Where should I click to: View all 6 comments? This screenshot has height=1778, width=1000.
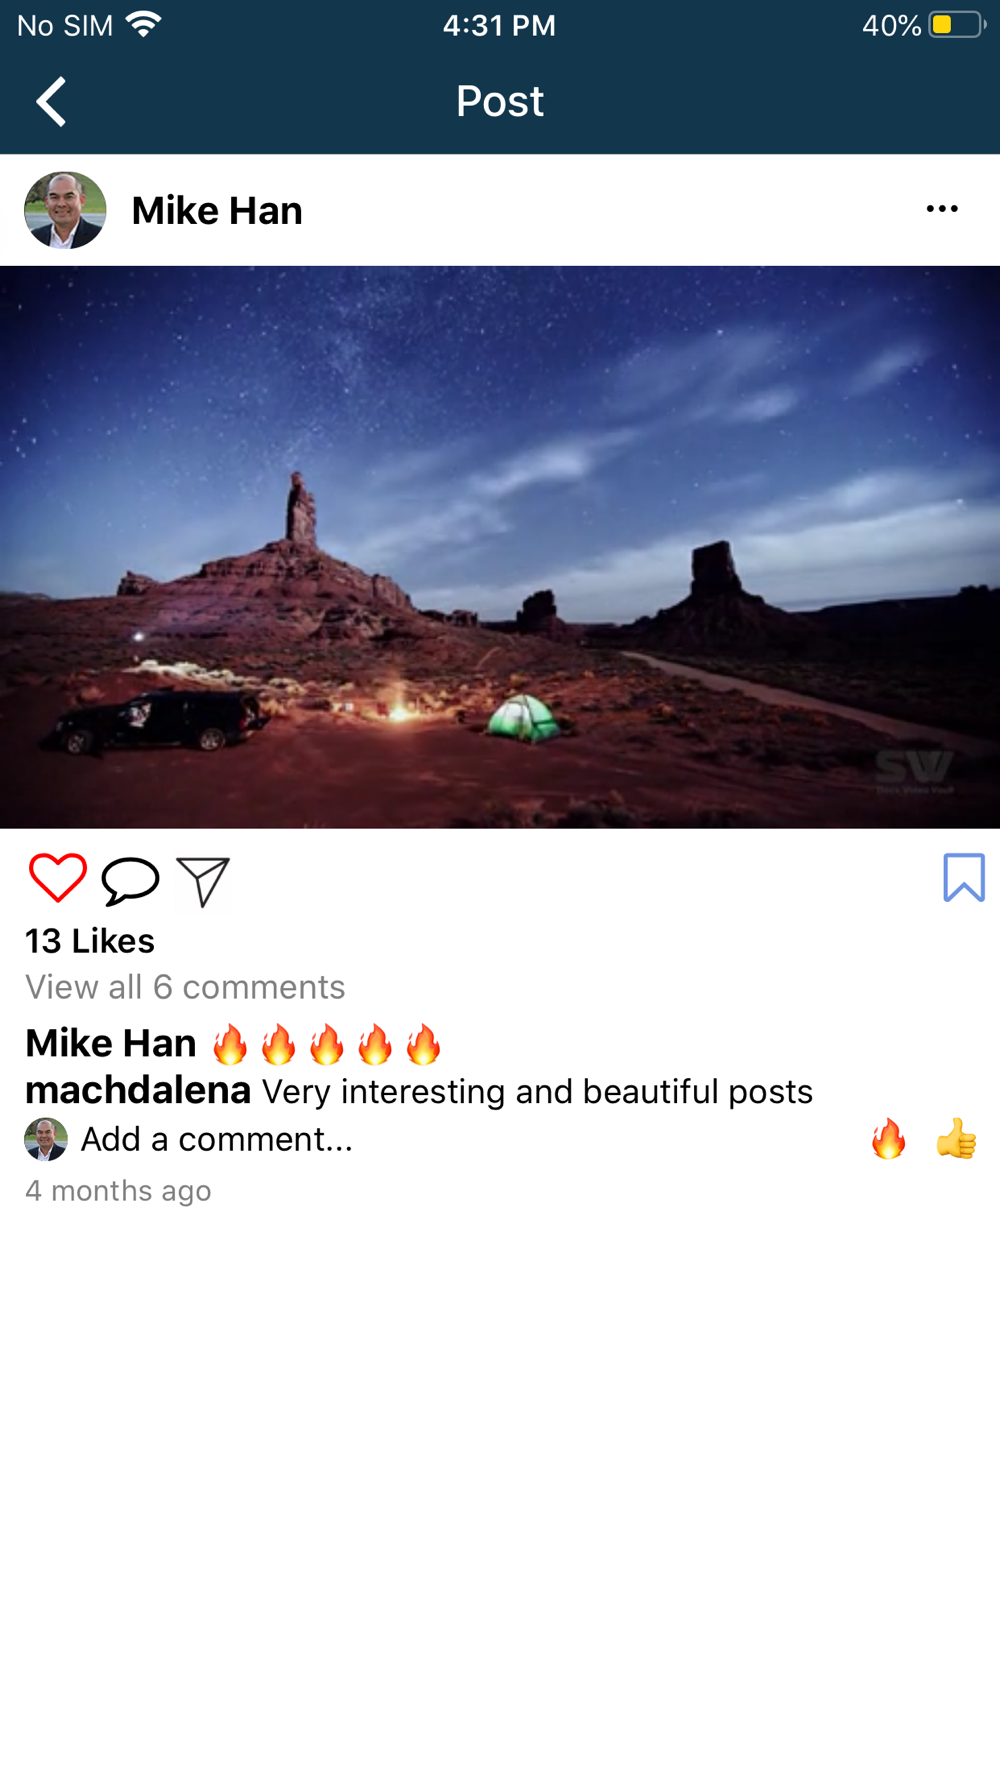click(185, 987)
